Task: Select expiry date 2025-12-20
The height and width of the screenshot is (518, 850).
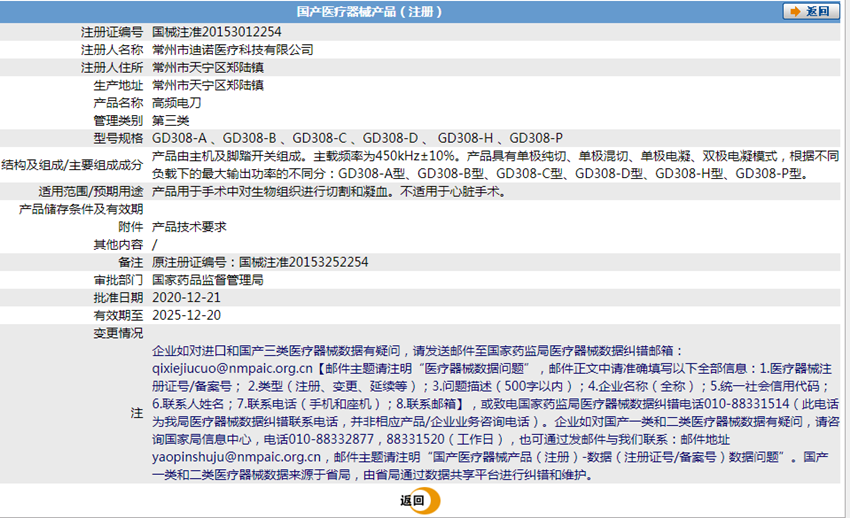Action: tap(186, 315)
